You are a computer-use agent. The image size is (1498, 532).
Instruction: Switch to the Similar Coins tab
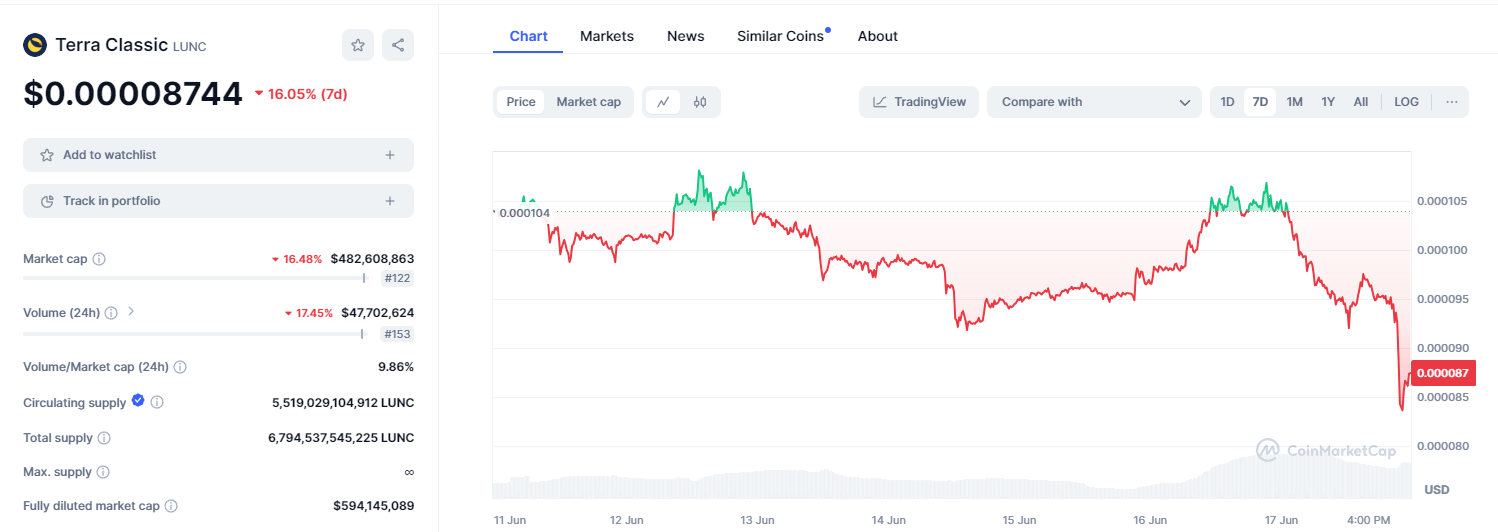780,36
